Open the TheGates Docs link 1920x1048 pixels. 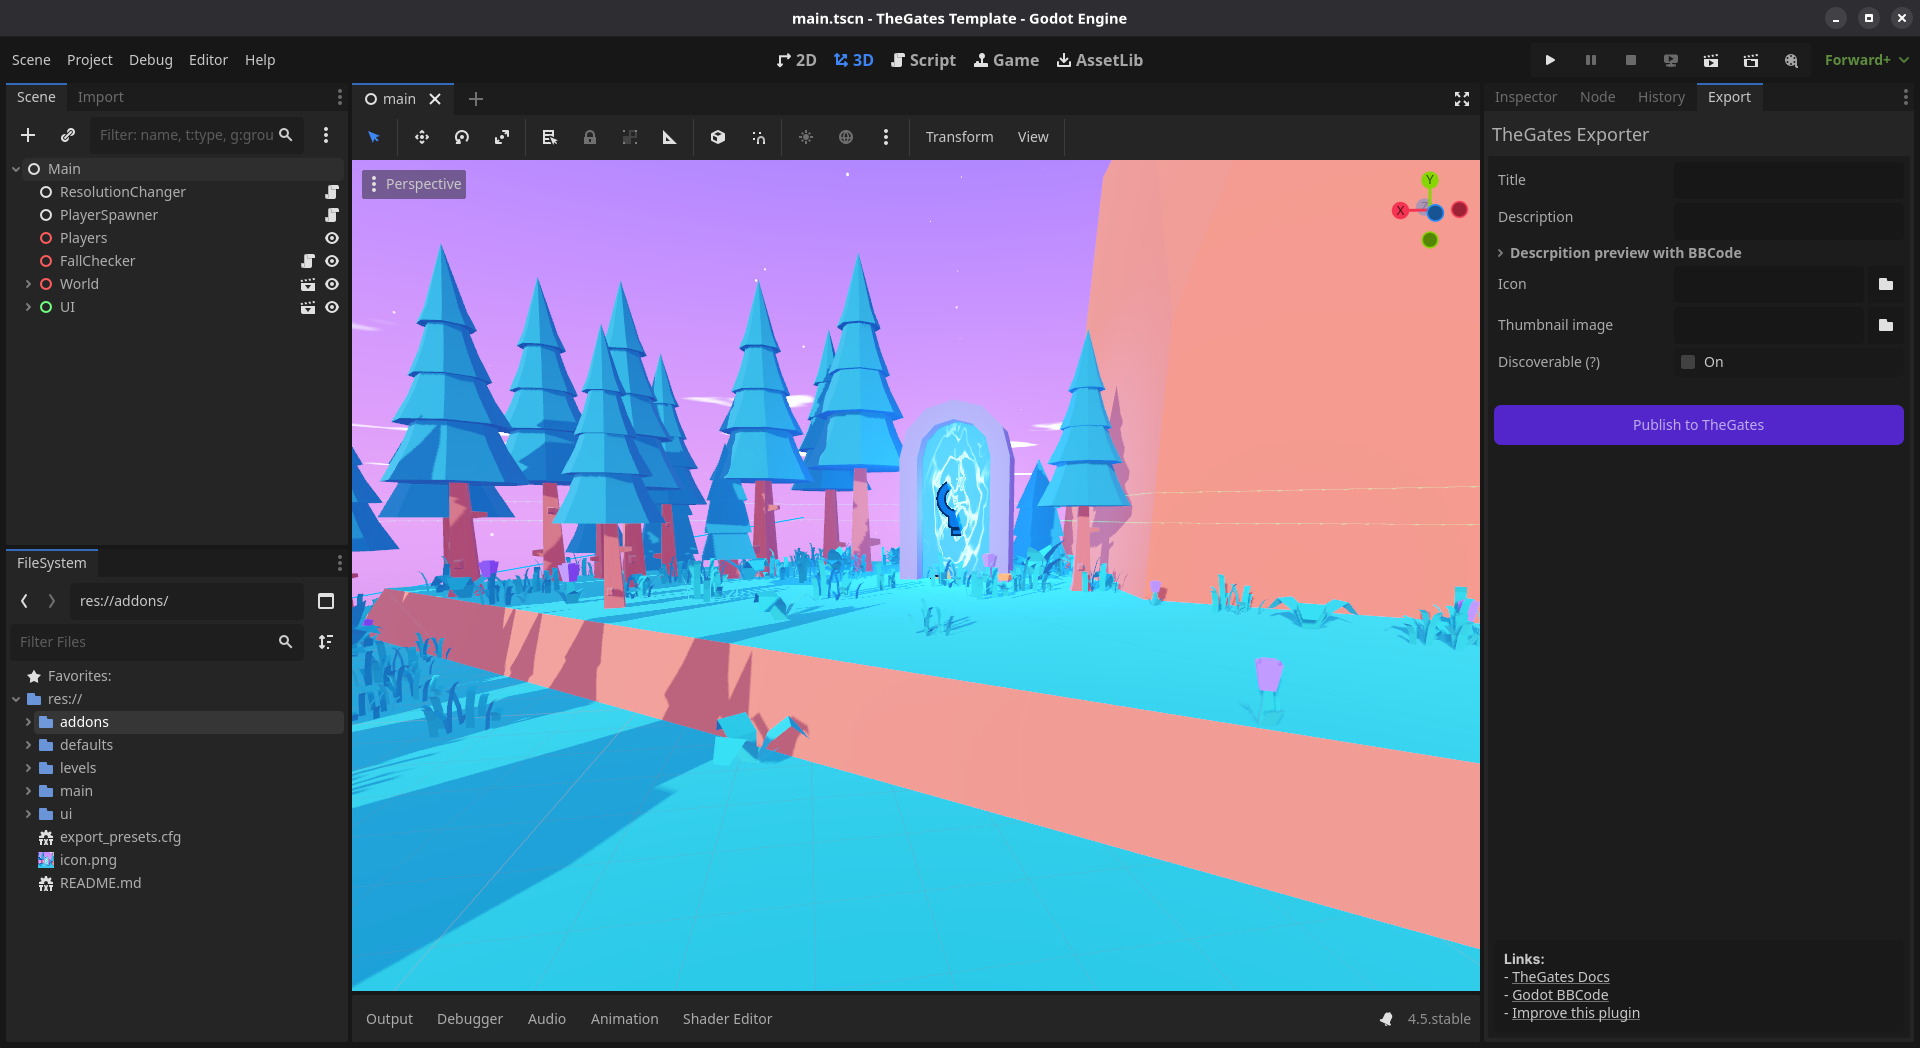(x=1560, y=977)
